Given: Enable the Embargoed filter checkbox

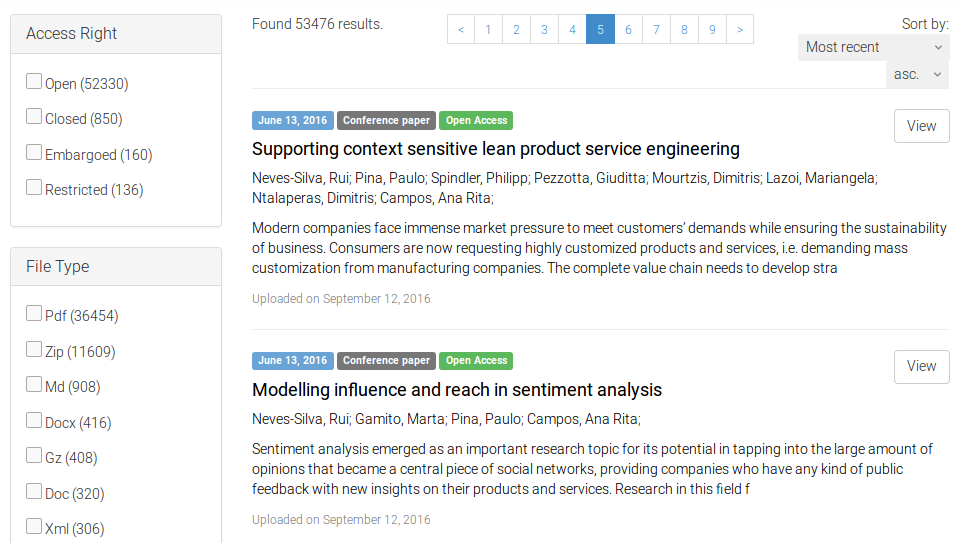Looking at the screenshot, I should (x=34, y=153).
